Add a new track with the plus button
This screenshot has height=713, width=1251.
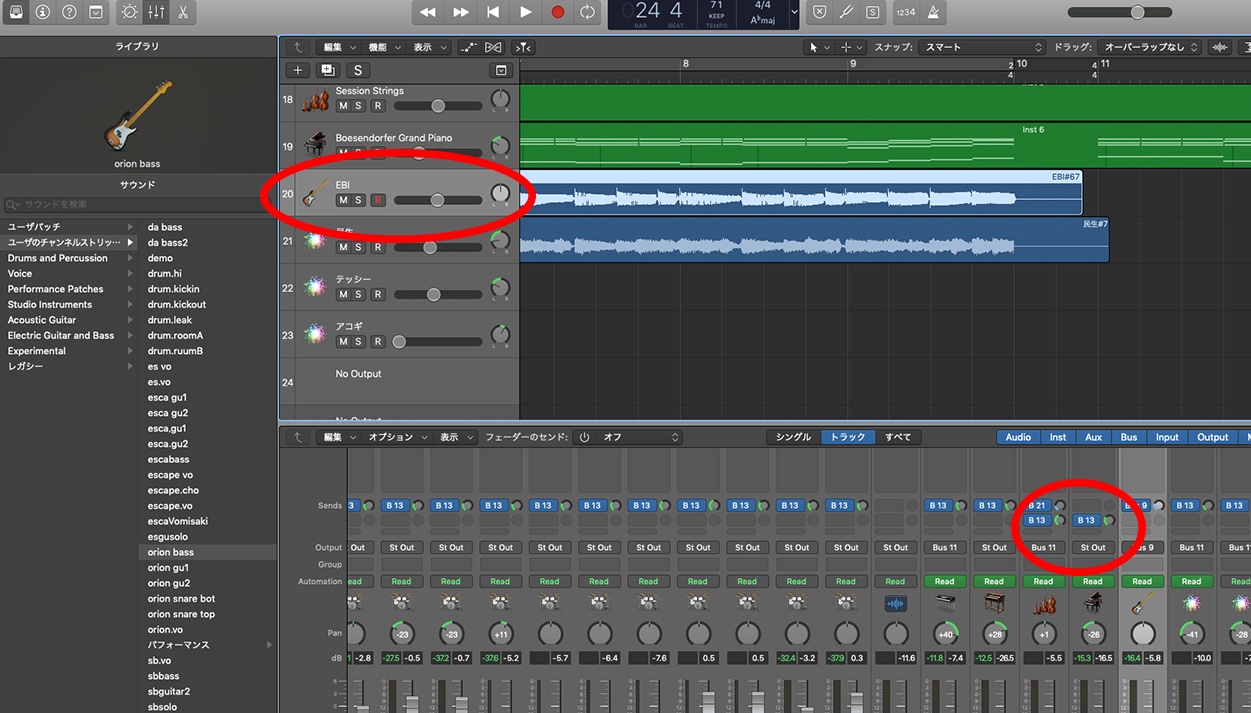coord(297,70)
